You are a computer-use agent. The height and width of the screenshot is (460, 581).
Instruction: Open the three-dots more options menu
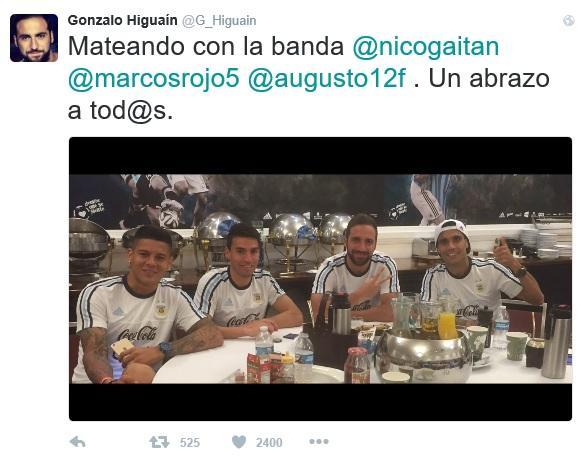319,441
